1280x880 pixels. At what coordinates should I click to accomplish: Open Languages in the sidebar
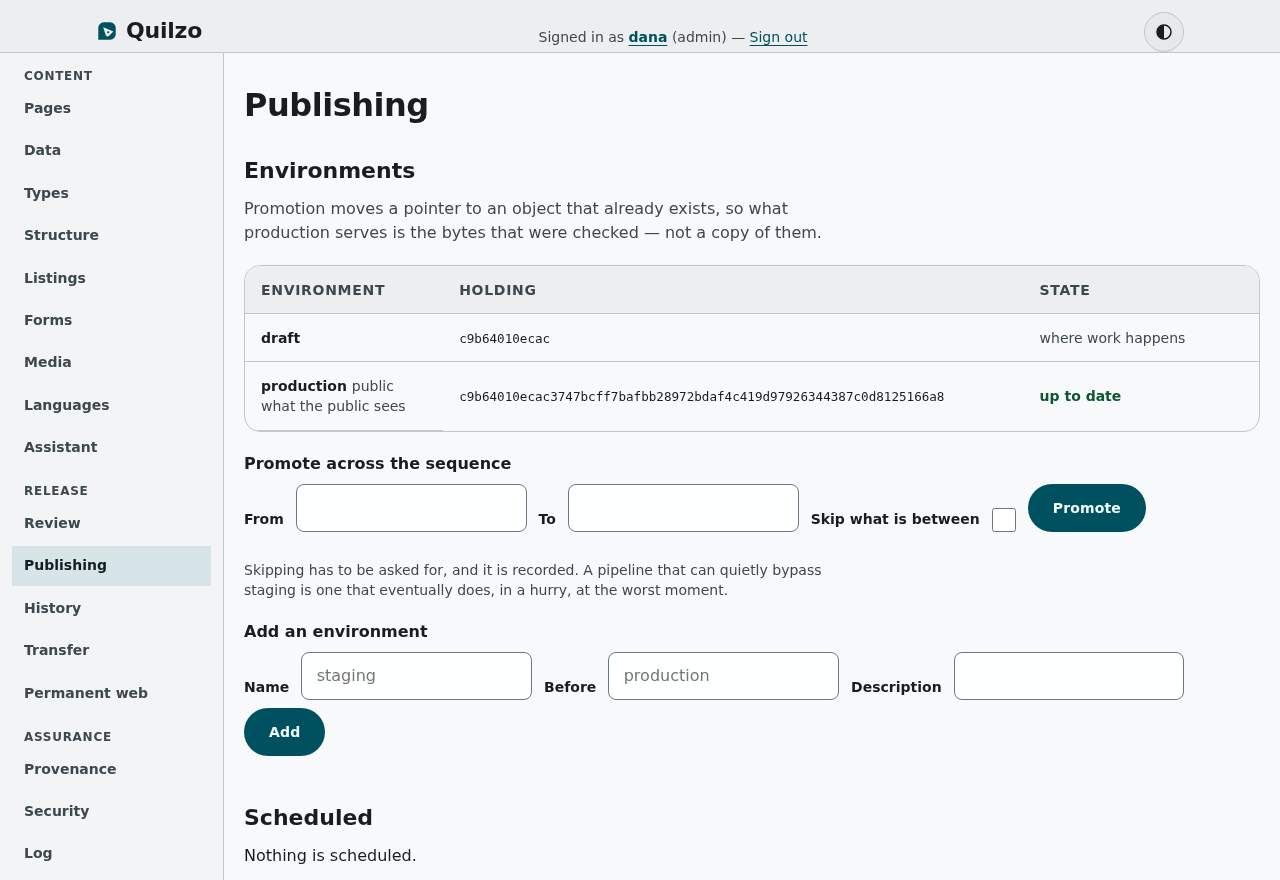coord(111,405)
